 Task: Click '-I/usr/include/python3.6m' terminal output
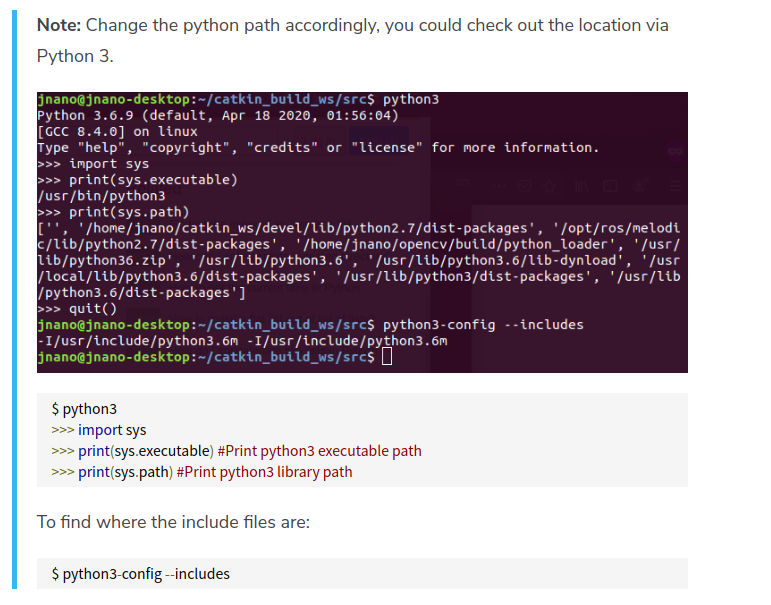242,341
